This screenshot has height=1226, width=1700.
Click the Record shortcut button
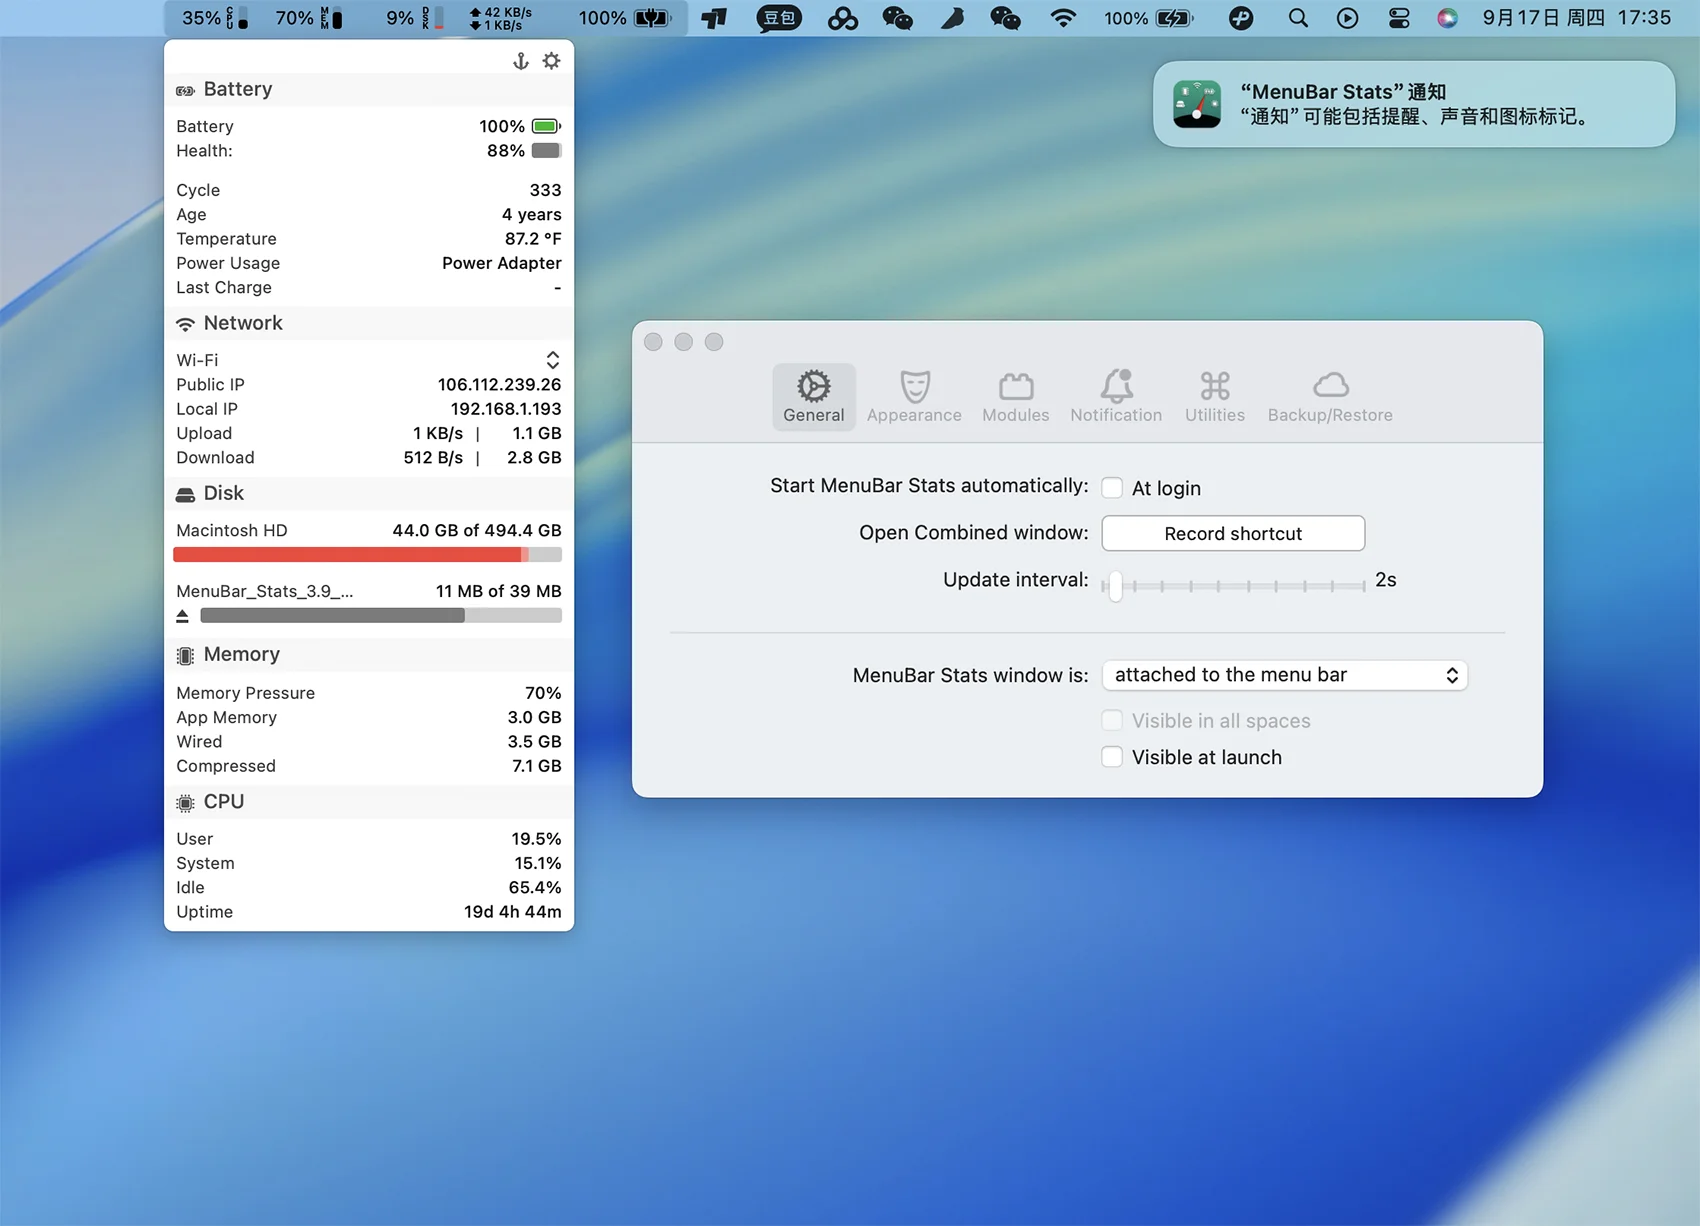[x=1233, y=533]
